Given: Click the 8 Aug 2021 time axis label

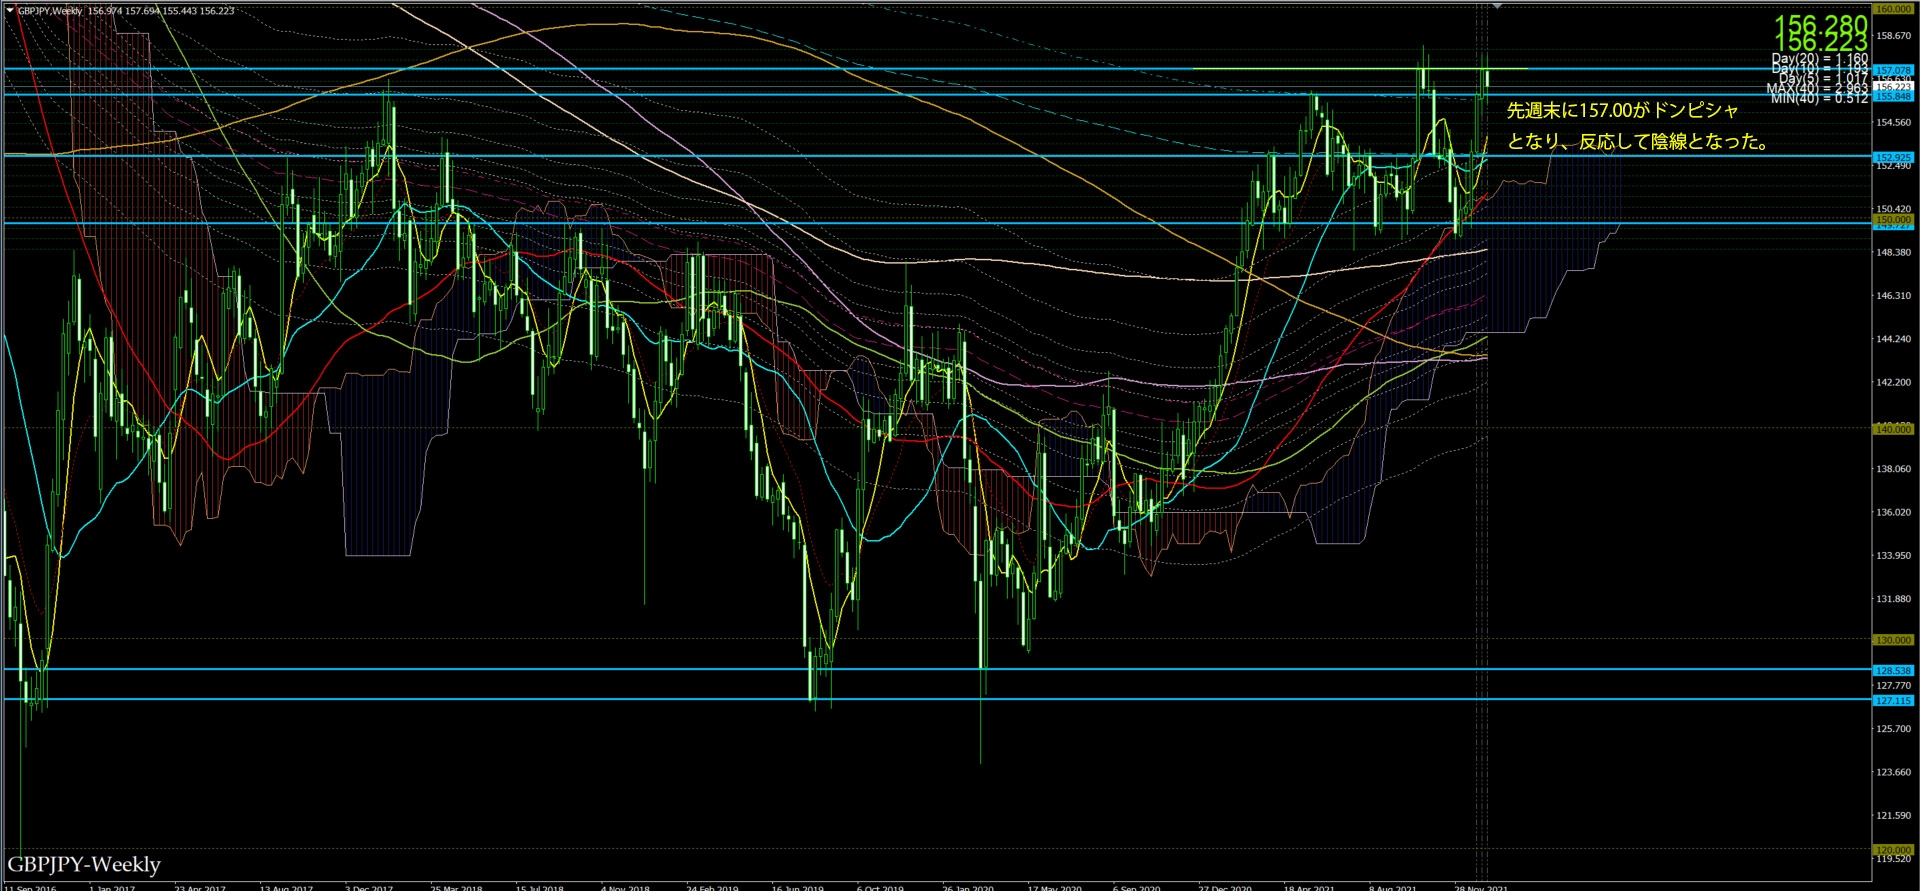Looking at the screenshot, I should (x=1393, y=887).
